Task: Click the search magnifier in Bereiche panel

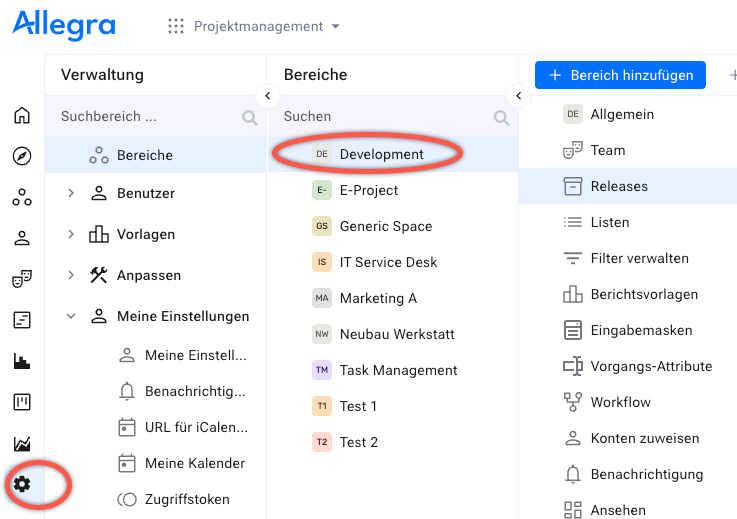Action: [501, 117]
